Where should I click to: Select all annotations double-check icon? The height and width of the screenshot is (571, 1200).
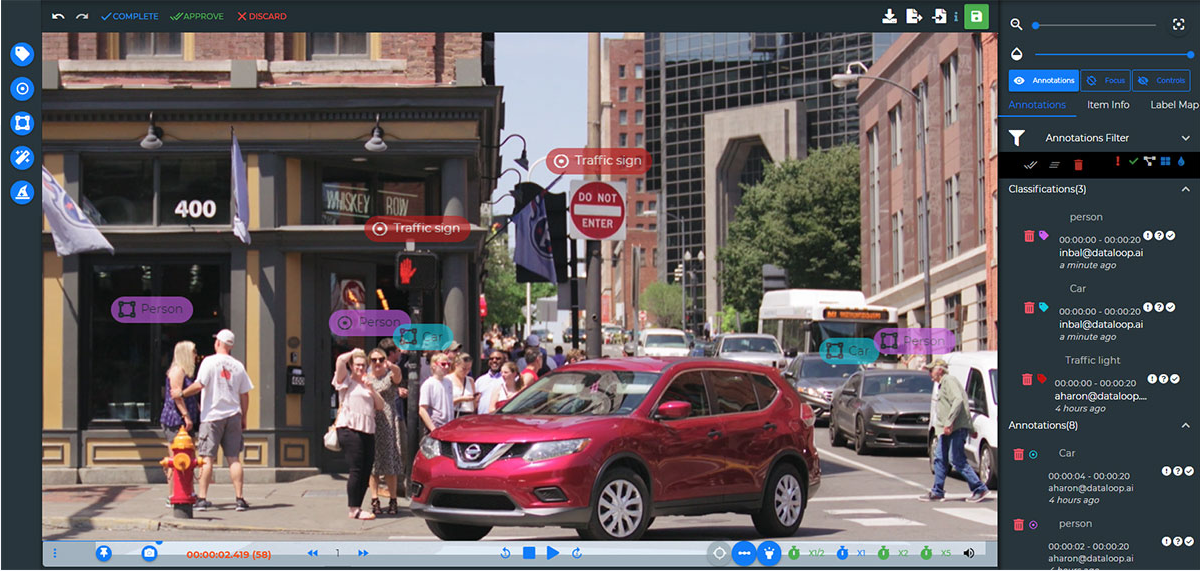(x=1031, y=164)
